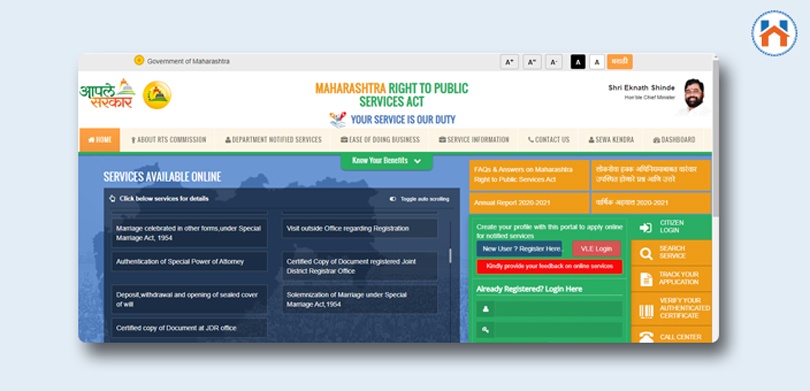Viewport: 810px width, 391px height.
Task: Open Track Your Application document icon
Action: pos(646,279)
